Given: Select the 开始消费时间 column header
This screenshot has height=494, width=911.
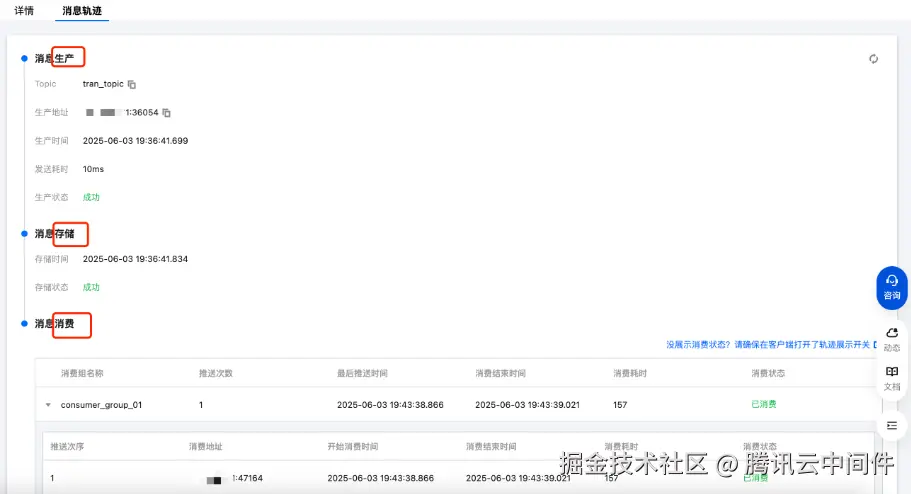Looking at the screenshot, I should tap(353, 446).
